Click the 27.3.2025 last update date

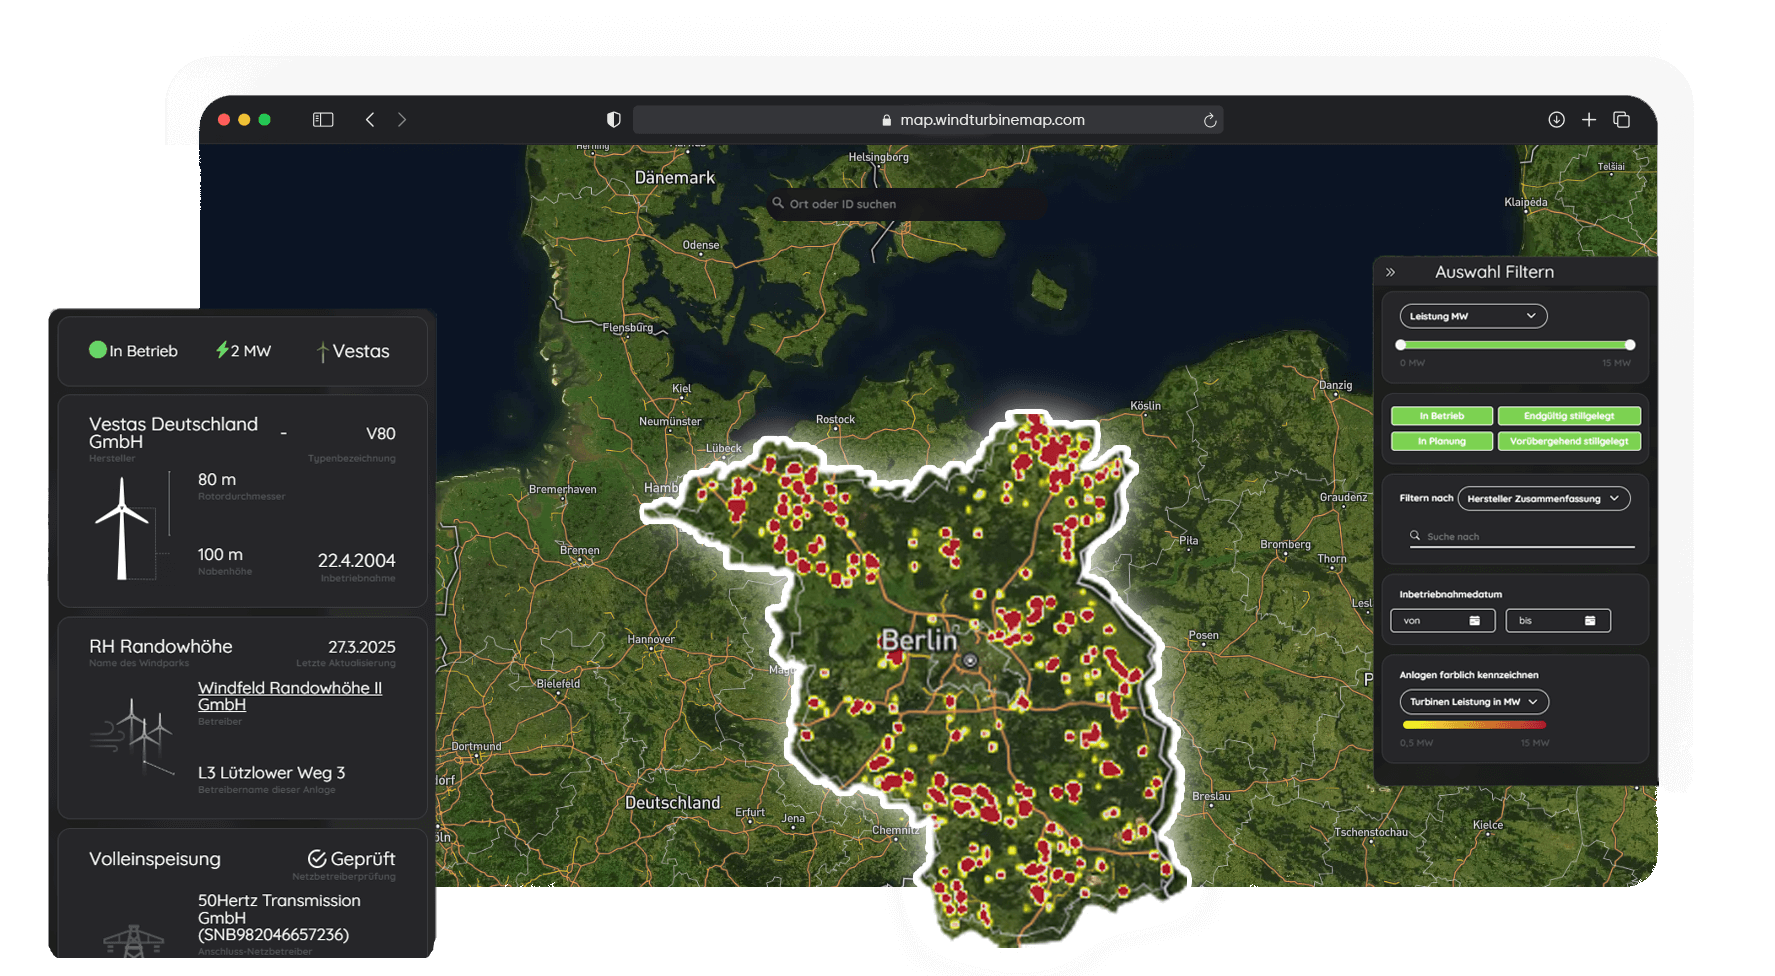362,647
